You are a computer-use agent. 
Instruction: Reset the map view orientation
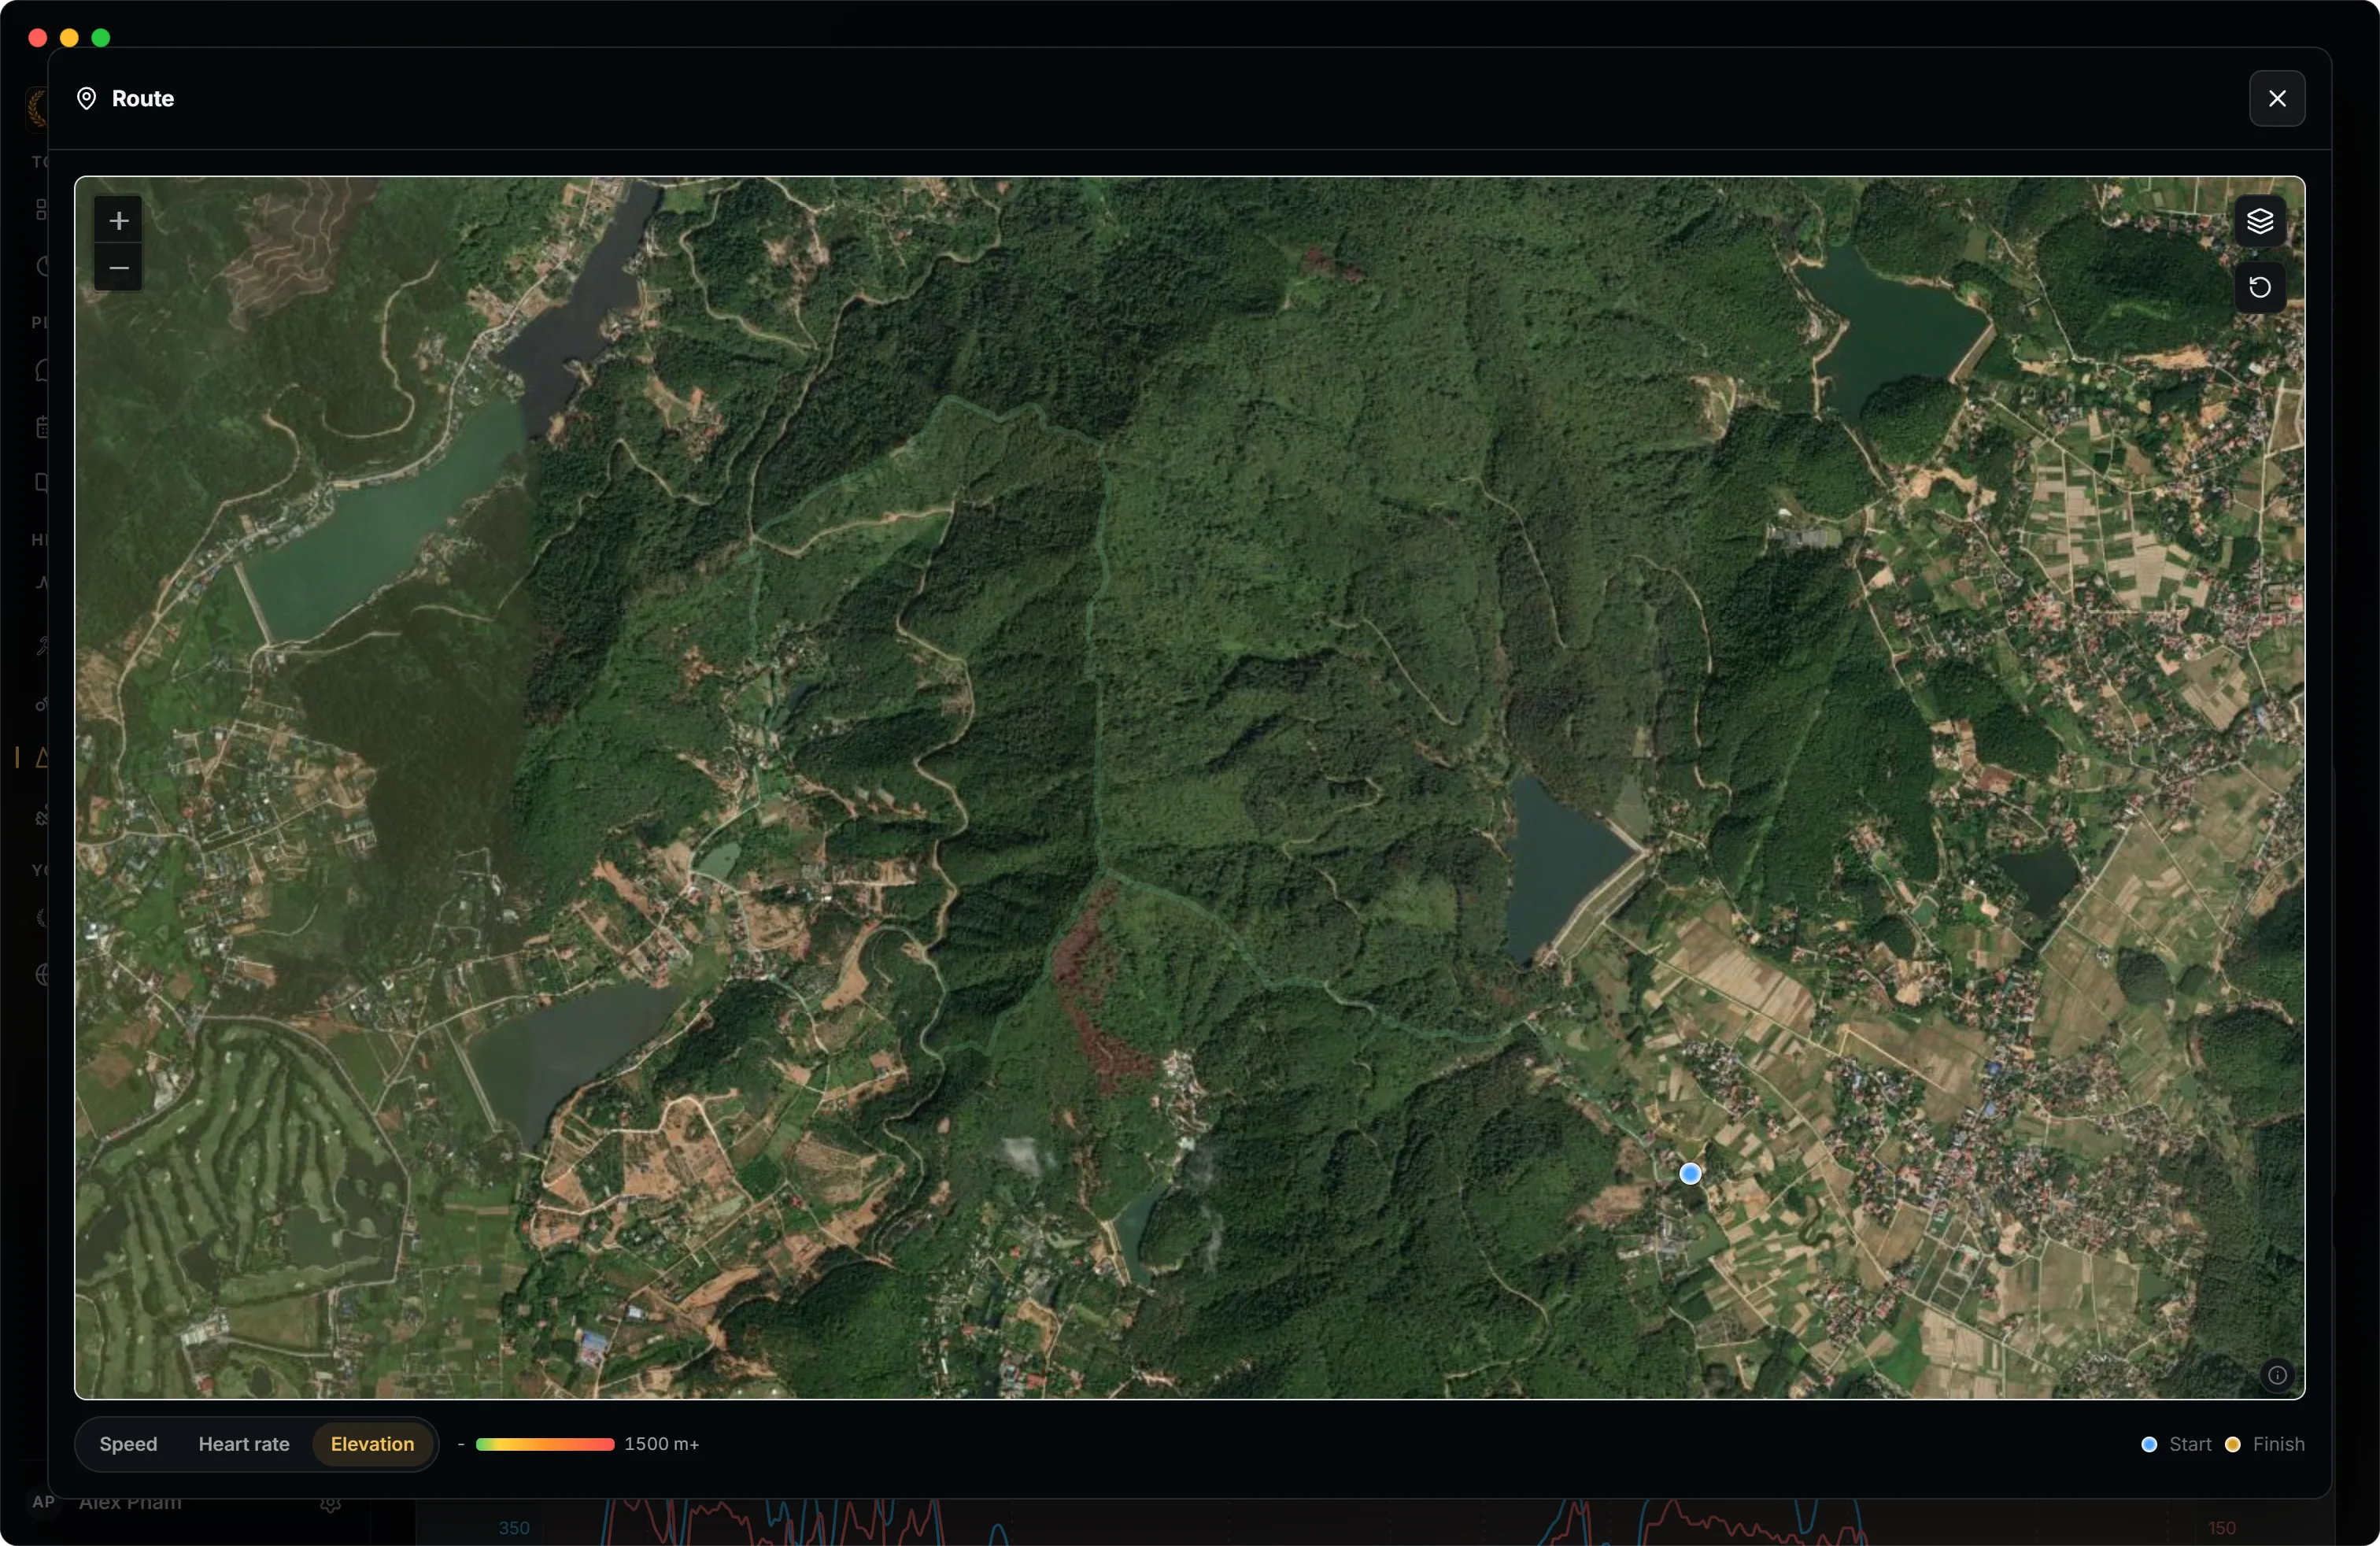coord(2260,288)
